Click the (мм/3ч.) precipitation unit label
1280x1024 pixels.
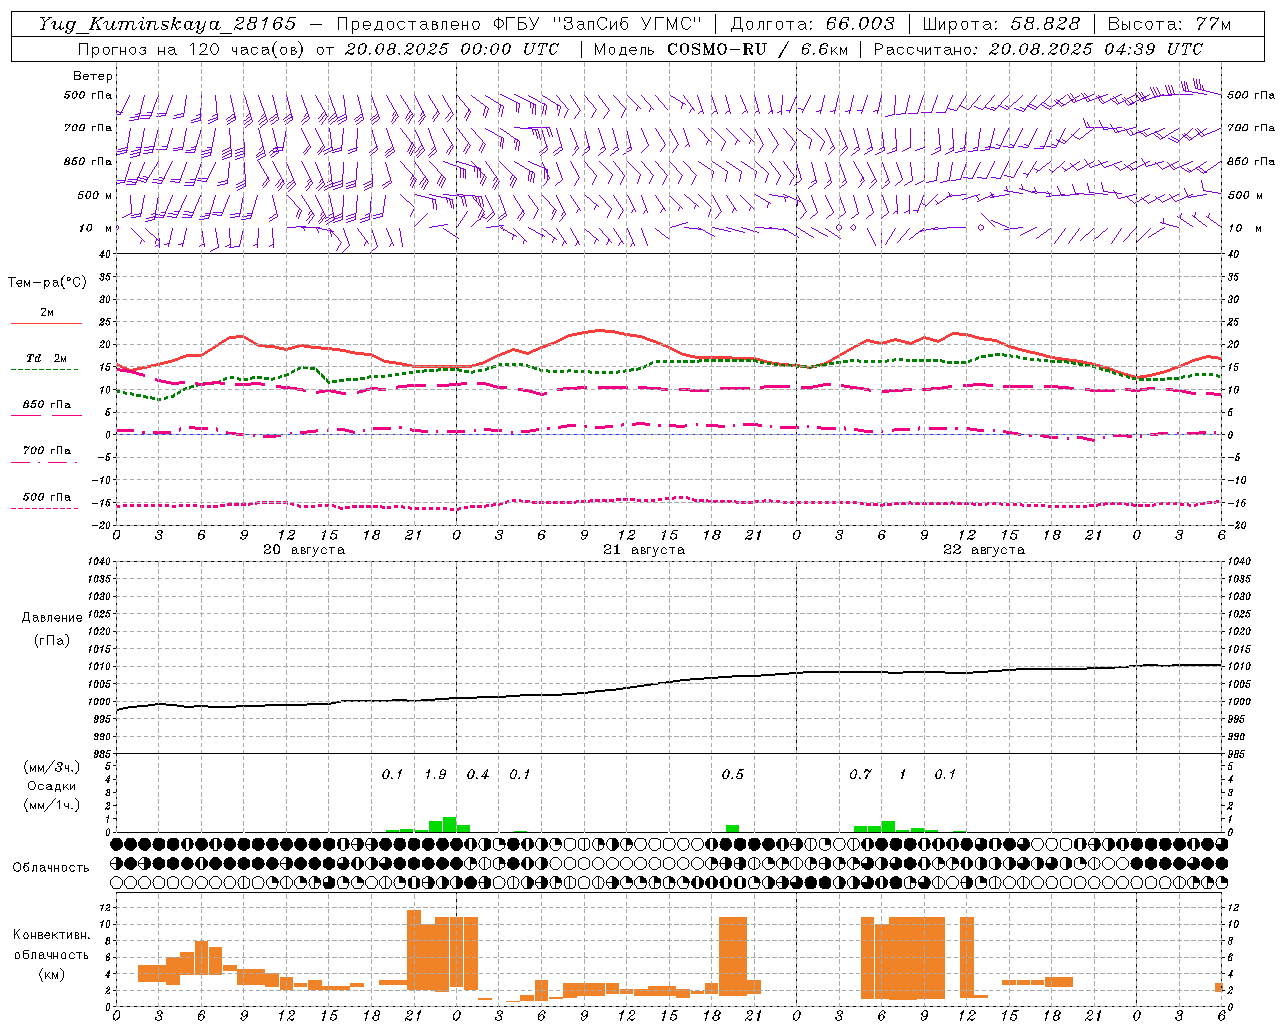(x=52, y=768)
